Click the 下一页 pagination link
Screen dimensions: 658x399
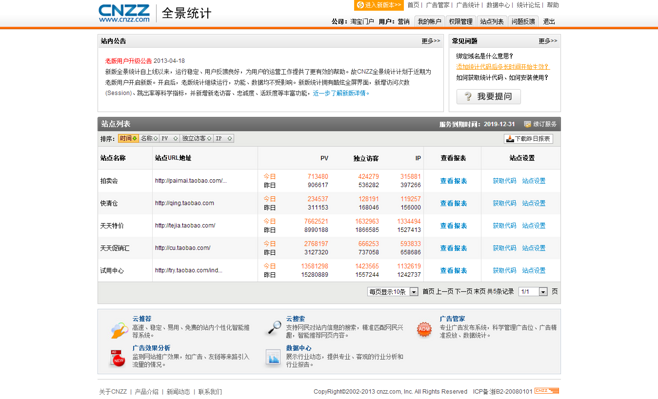464,292
